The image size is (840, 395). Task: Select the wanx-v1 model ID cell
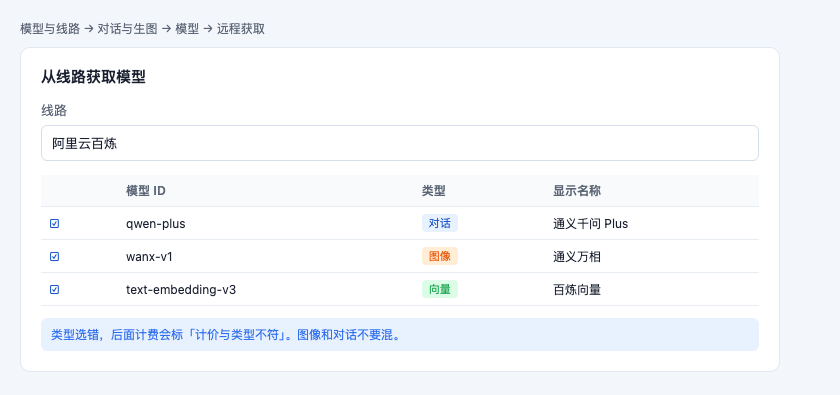149,257
